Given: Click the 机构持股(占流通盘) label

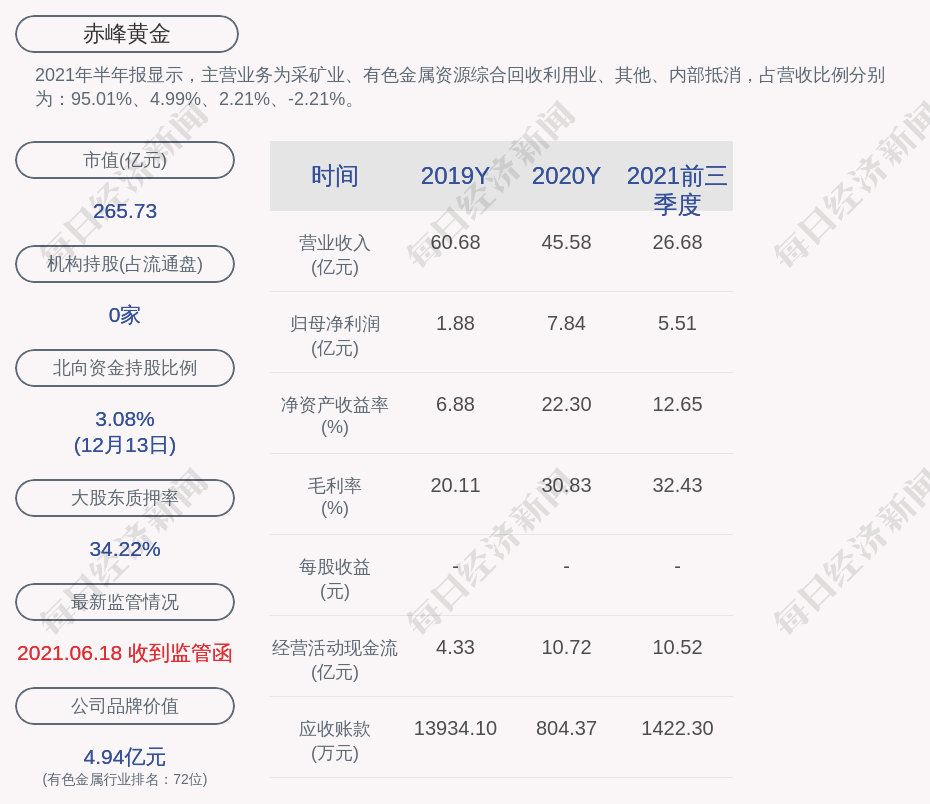Looking at the screenshot, I should pyautogui.click(x=125, y=264).
